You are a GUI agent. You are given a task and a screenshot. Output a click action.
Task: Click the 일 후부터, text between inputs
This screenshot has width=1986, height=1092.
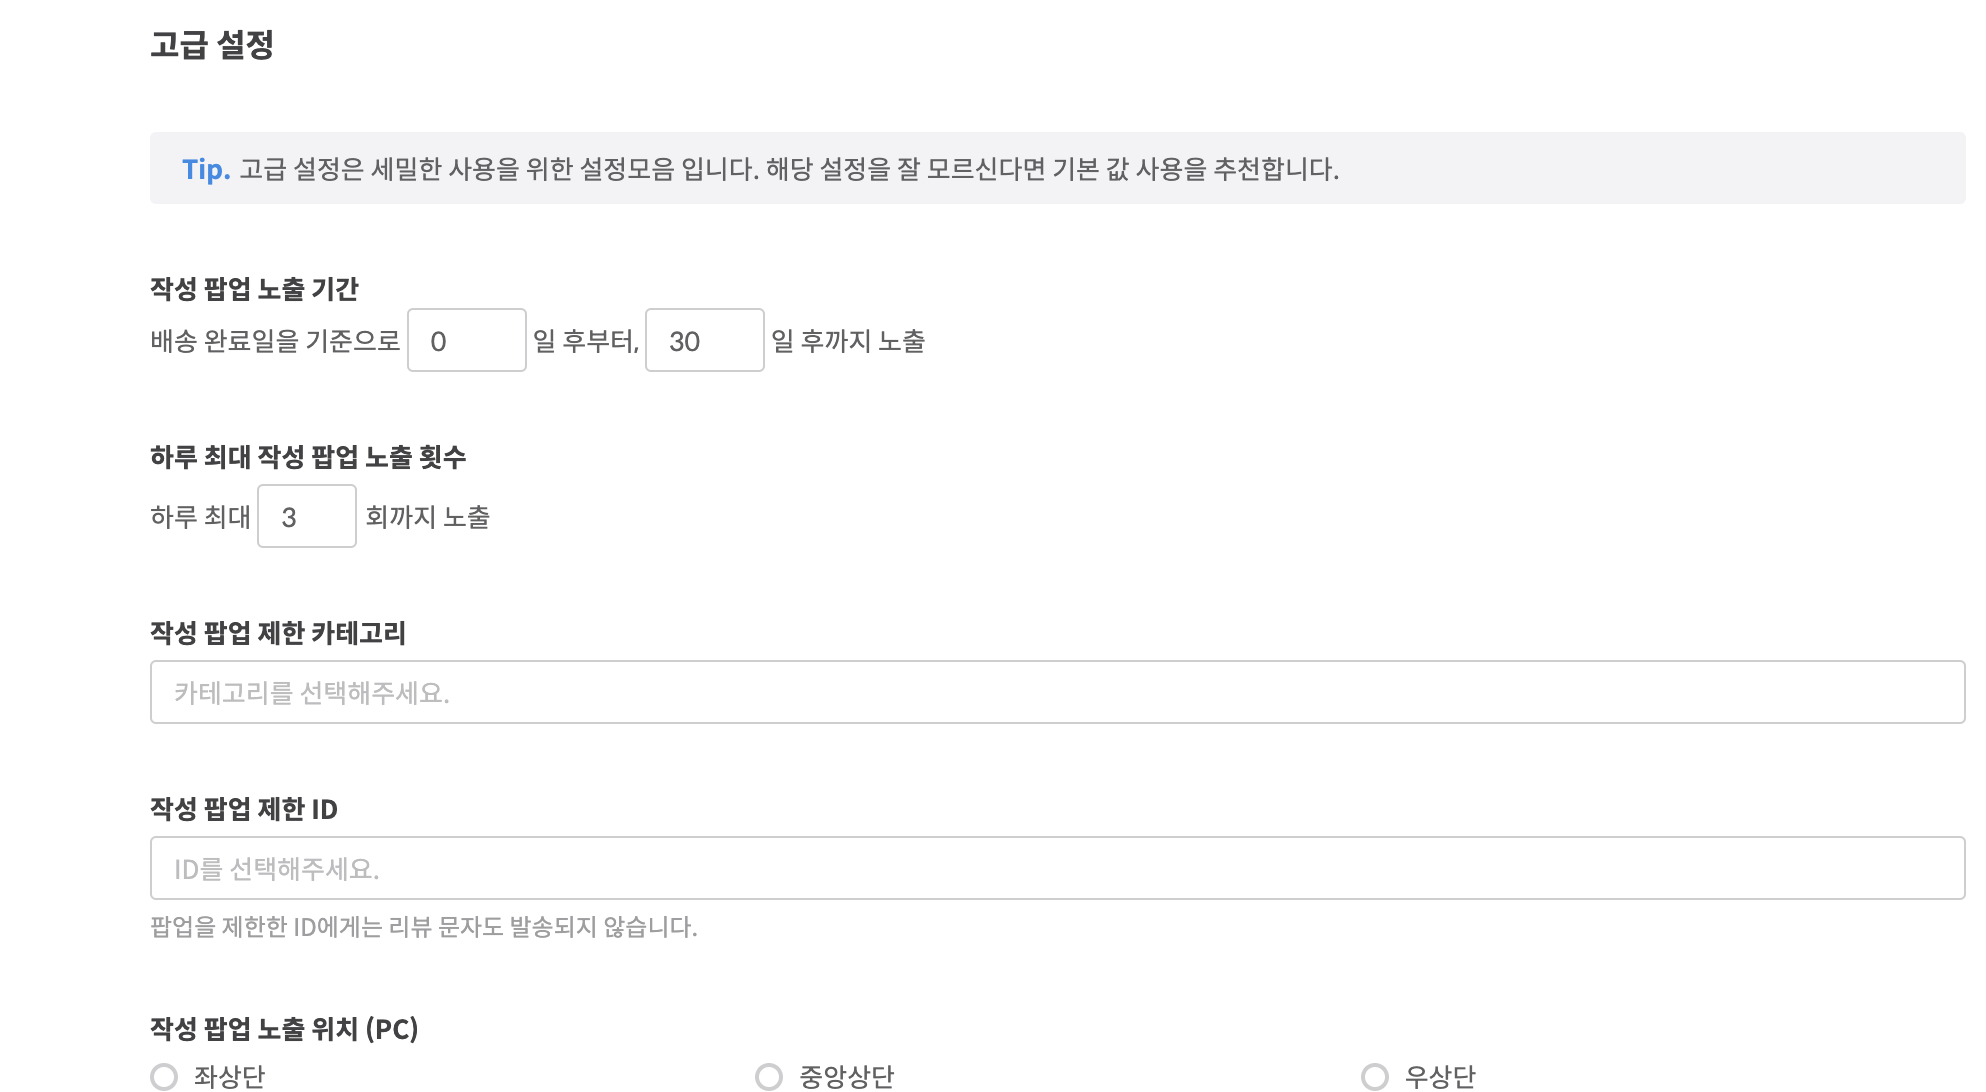pos(586,341)
